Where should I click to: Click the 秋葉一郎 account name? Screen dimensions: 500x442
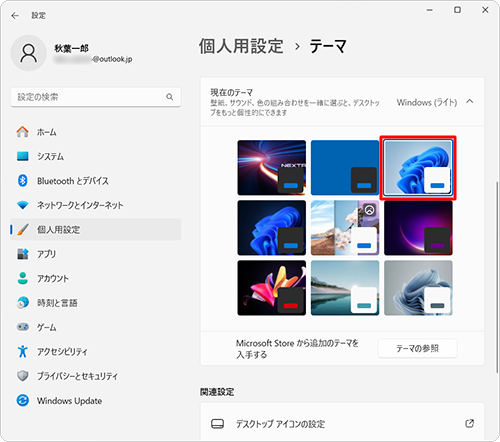71,48
